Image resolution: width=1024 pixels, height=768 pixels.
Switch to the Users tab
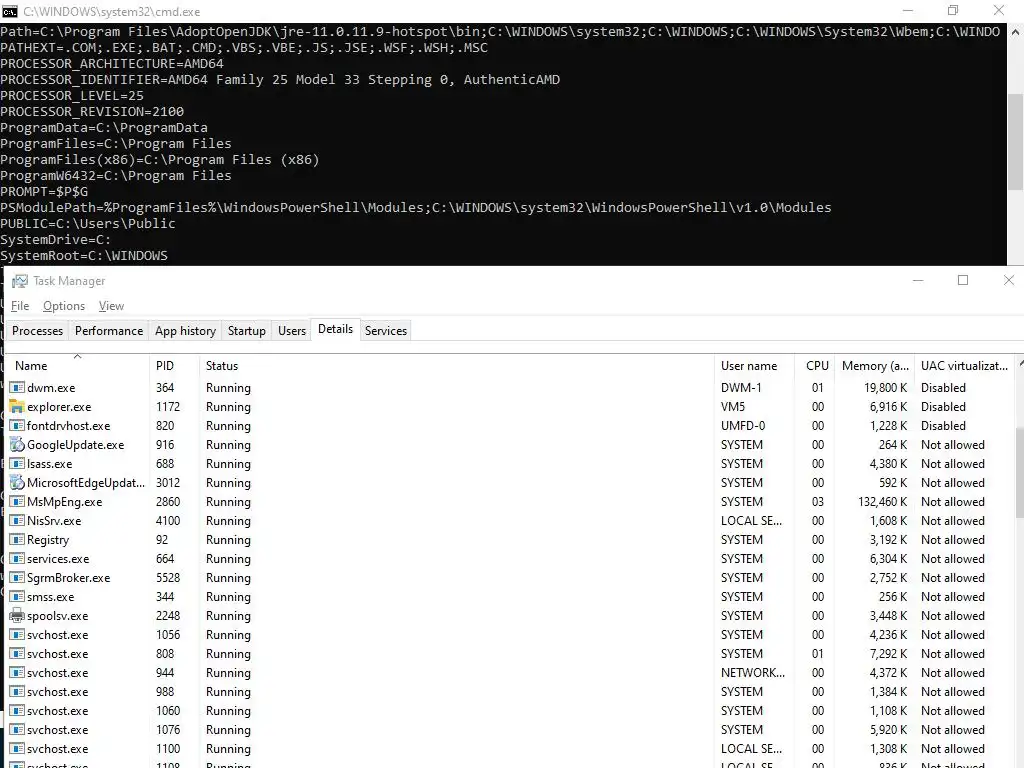pyautogui.click(x=292, y=330)
